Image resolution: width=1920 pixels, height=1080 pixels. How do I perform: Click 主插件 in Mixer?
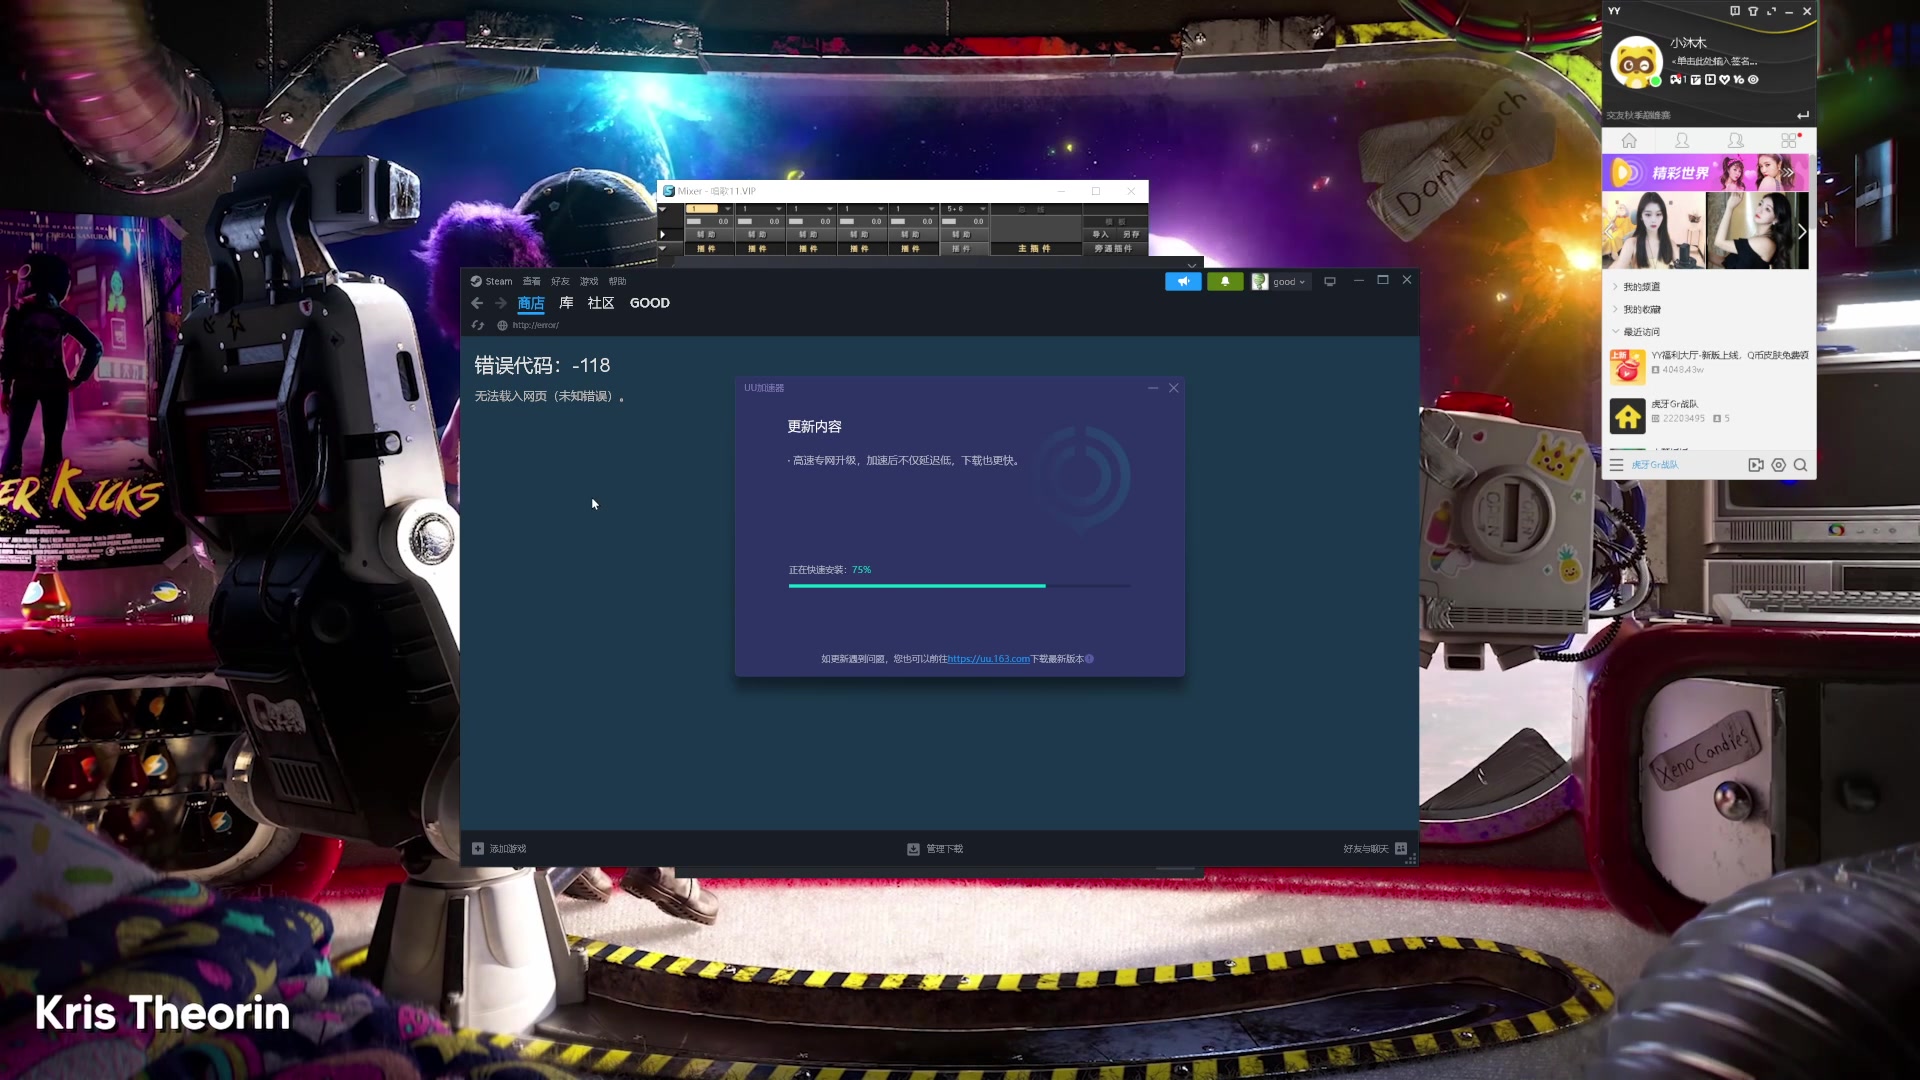pyautogui.click(x=1035, y=248)
